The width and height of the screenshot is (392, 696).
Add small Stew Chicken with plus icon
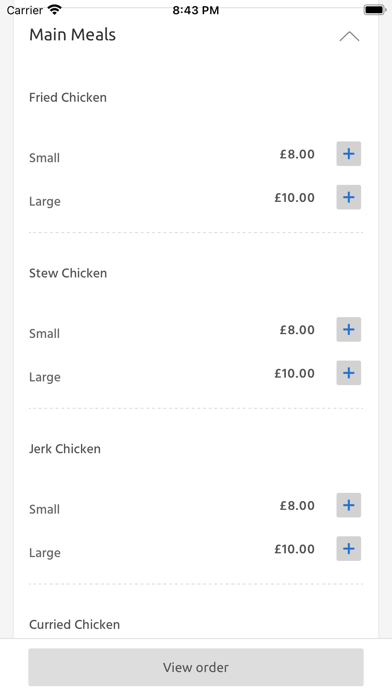tap(348, 329)
